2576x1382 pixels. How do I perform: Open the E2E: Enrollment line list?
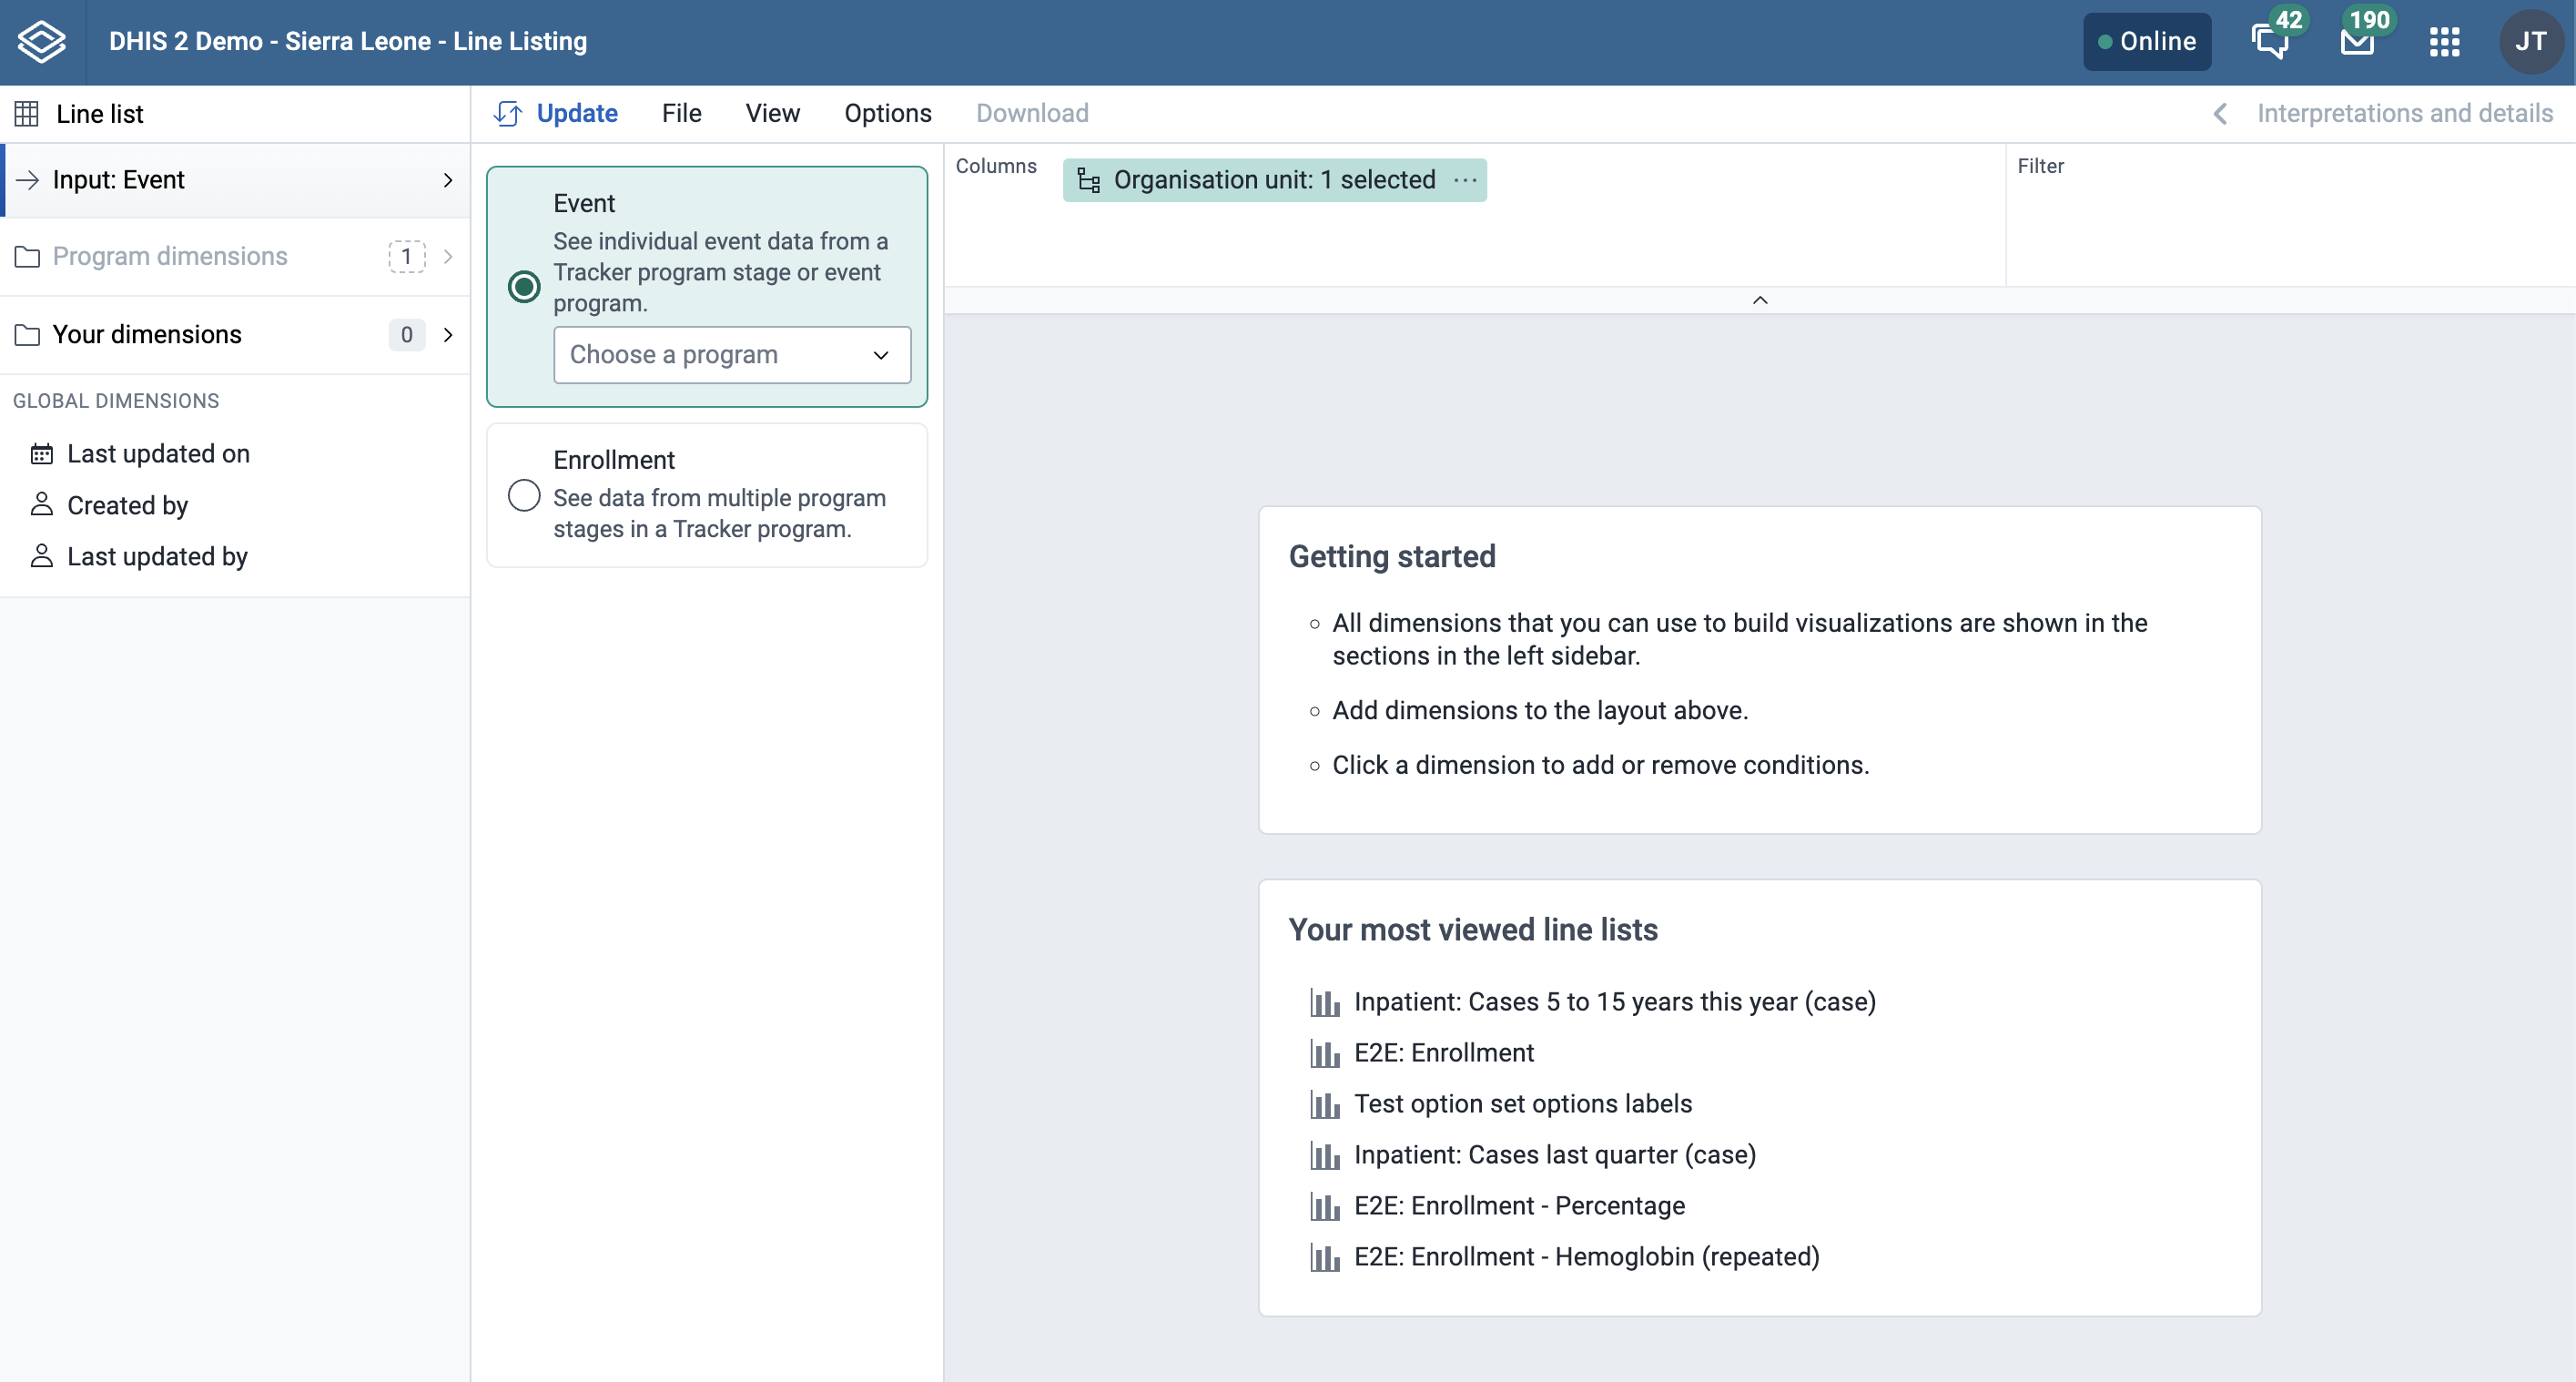pos(1443,1053)
